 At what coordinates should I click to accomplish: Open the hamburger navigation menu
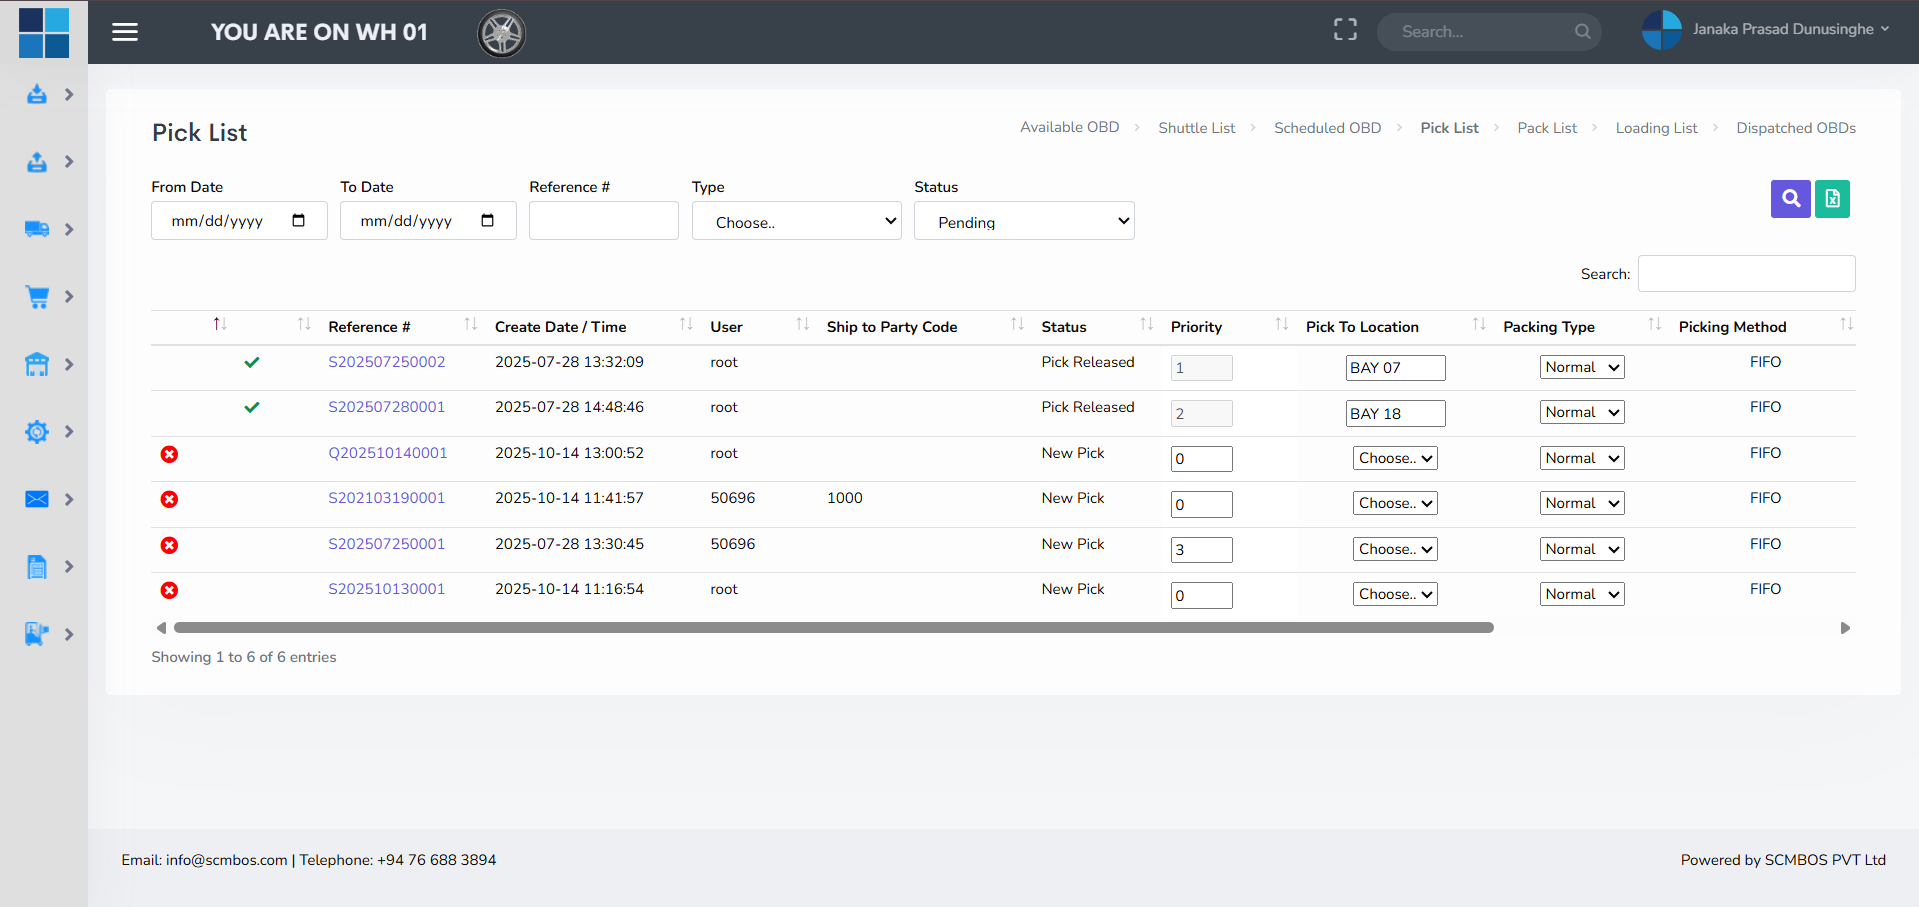click(125, 32)
